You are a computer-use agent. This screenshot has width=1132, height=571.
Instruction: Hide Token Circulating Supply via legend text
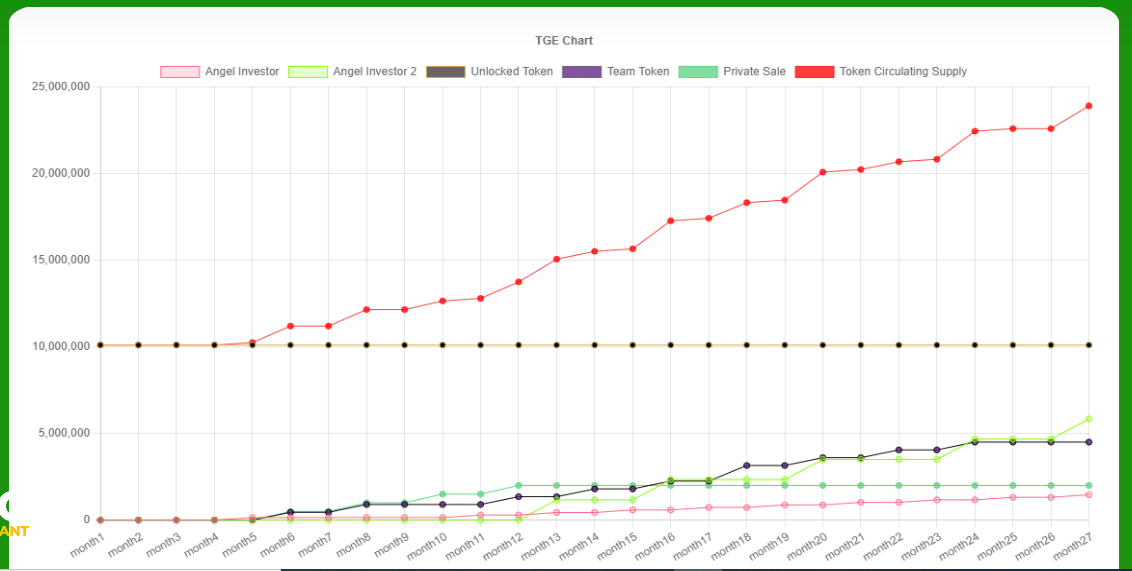coord(903,72)
